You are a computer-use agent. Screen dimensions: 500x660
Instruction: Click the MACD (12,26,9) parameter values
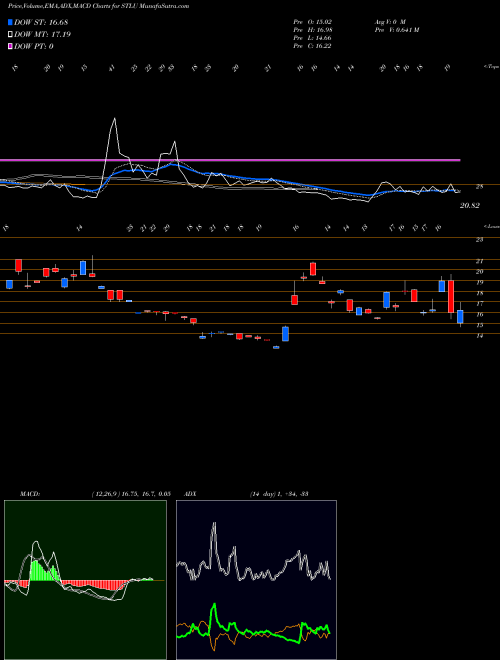pos(131,493)
